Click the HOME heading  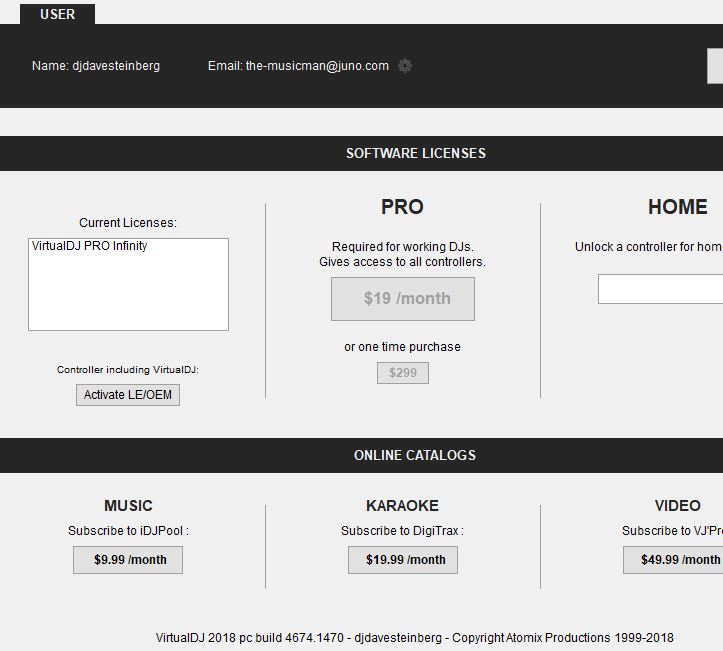click(677, 207)
